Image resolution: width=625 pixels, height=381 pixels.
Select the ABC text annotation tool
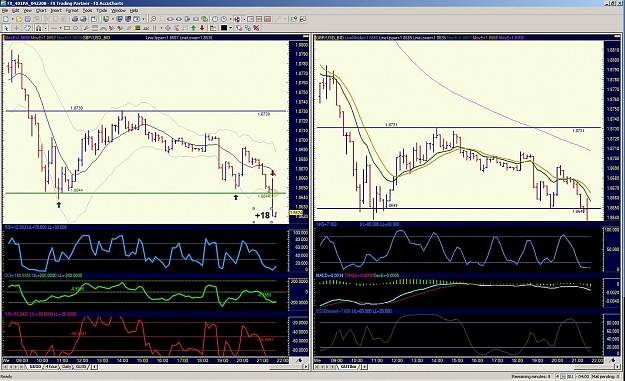click(146, 28)
